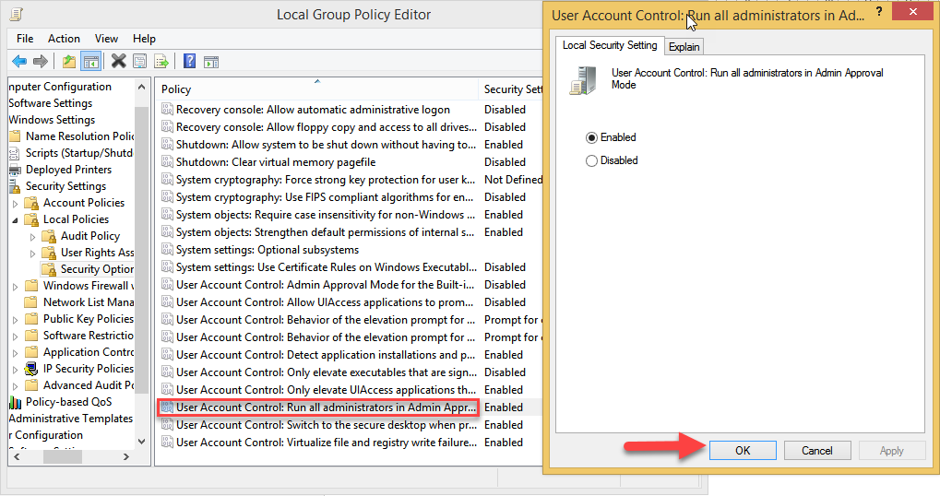
Task: Click the Security Options folder icon
Action: pyautogui.click(x=49, y=269)
